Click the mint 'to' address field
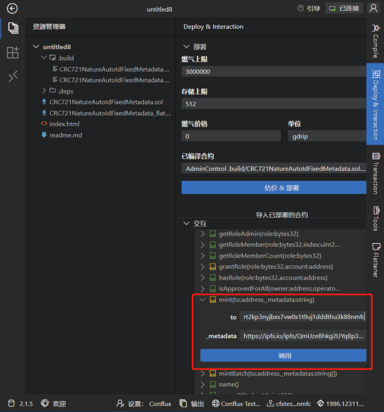Image resolution: width=384 pixels, height=412 pixels. (x=303, y=317)
